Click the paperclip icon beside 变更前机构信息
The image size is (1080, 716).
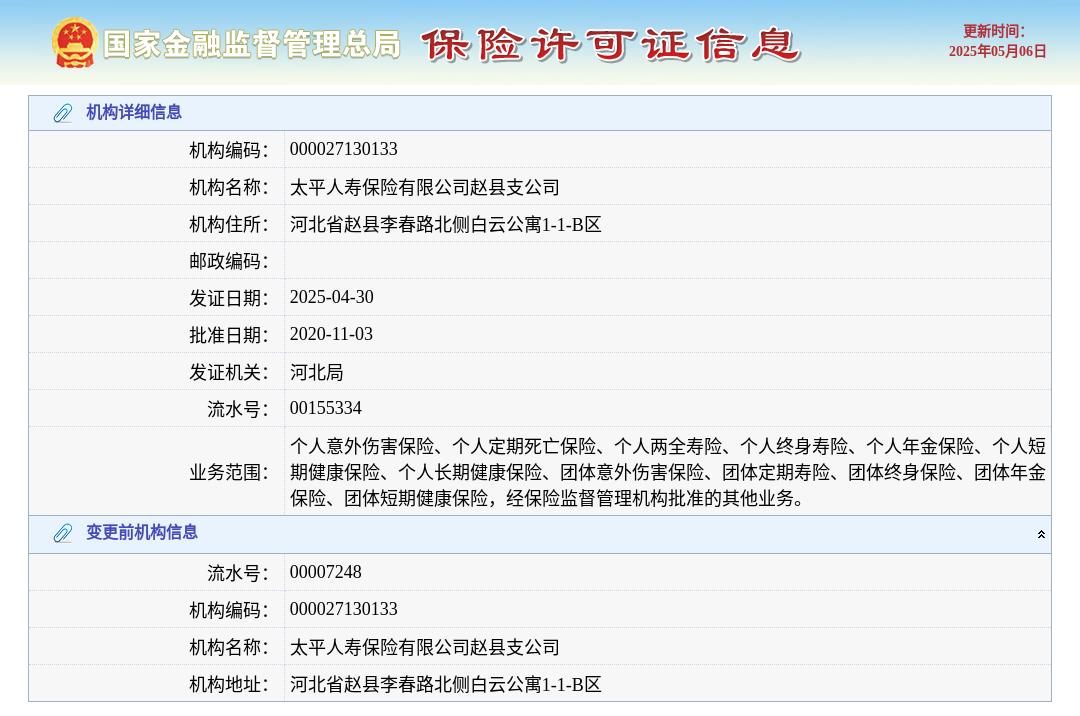point(63,533)
